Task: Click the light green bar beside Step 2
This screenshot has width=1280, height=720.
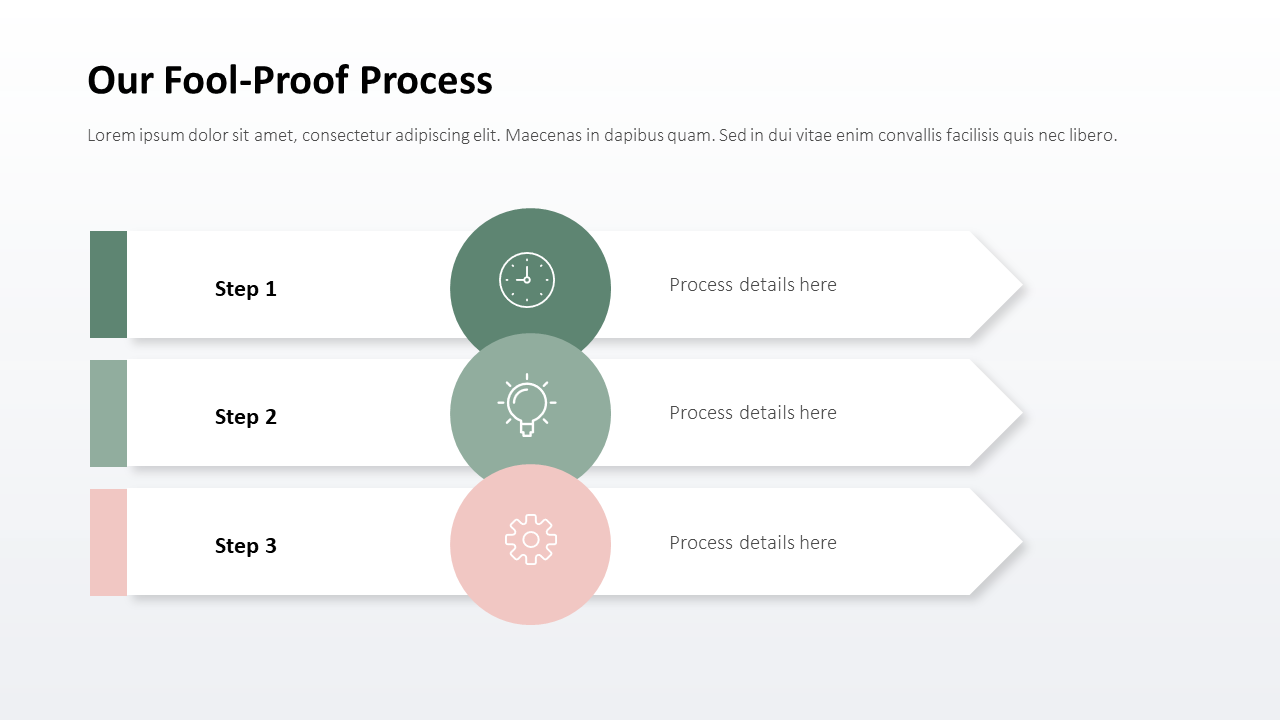Action: pos(108,413)
